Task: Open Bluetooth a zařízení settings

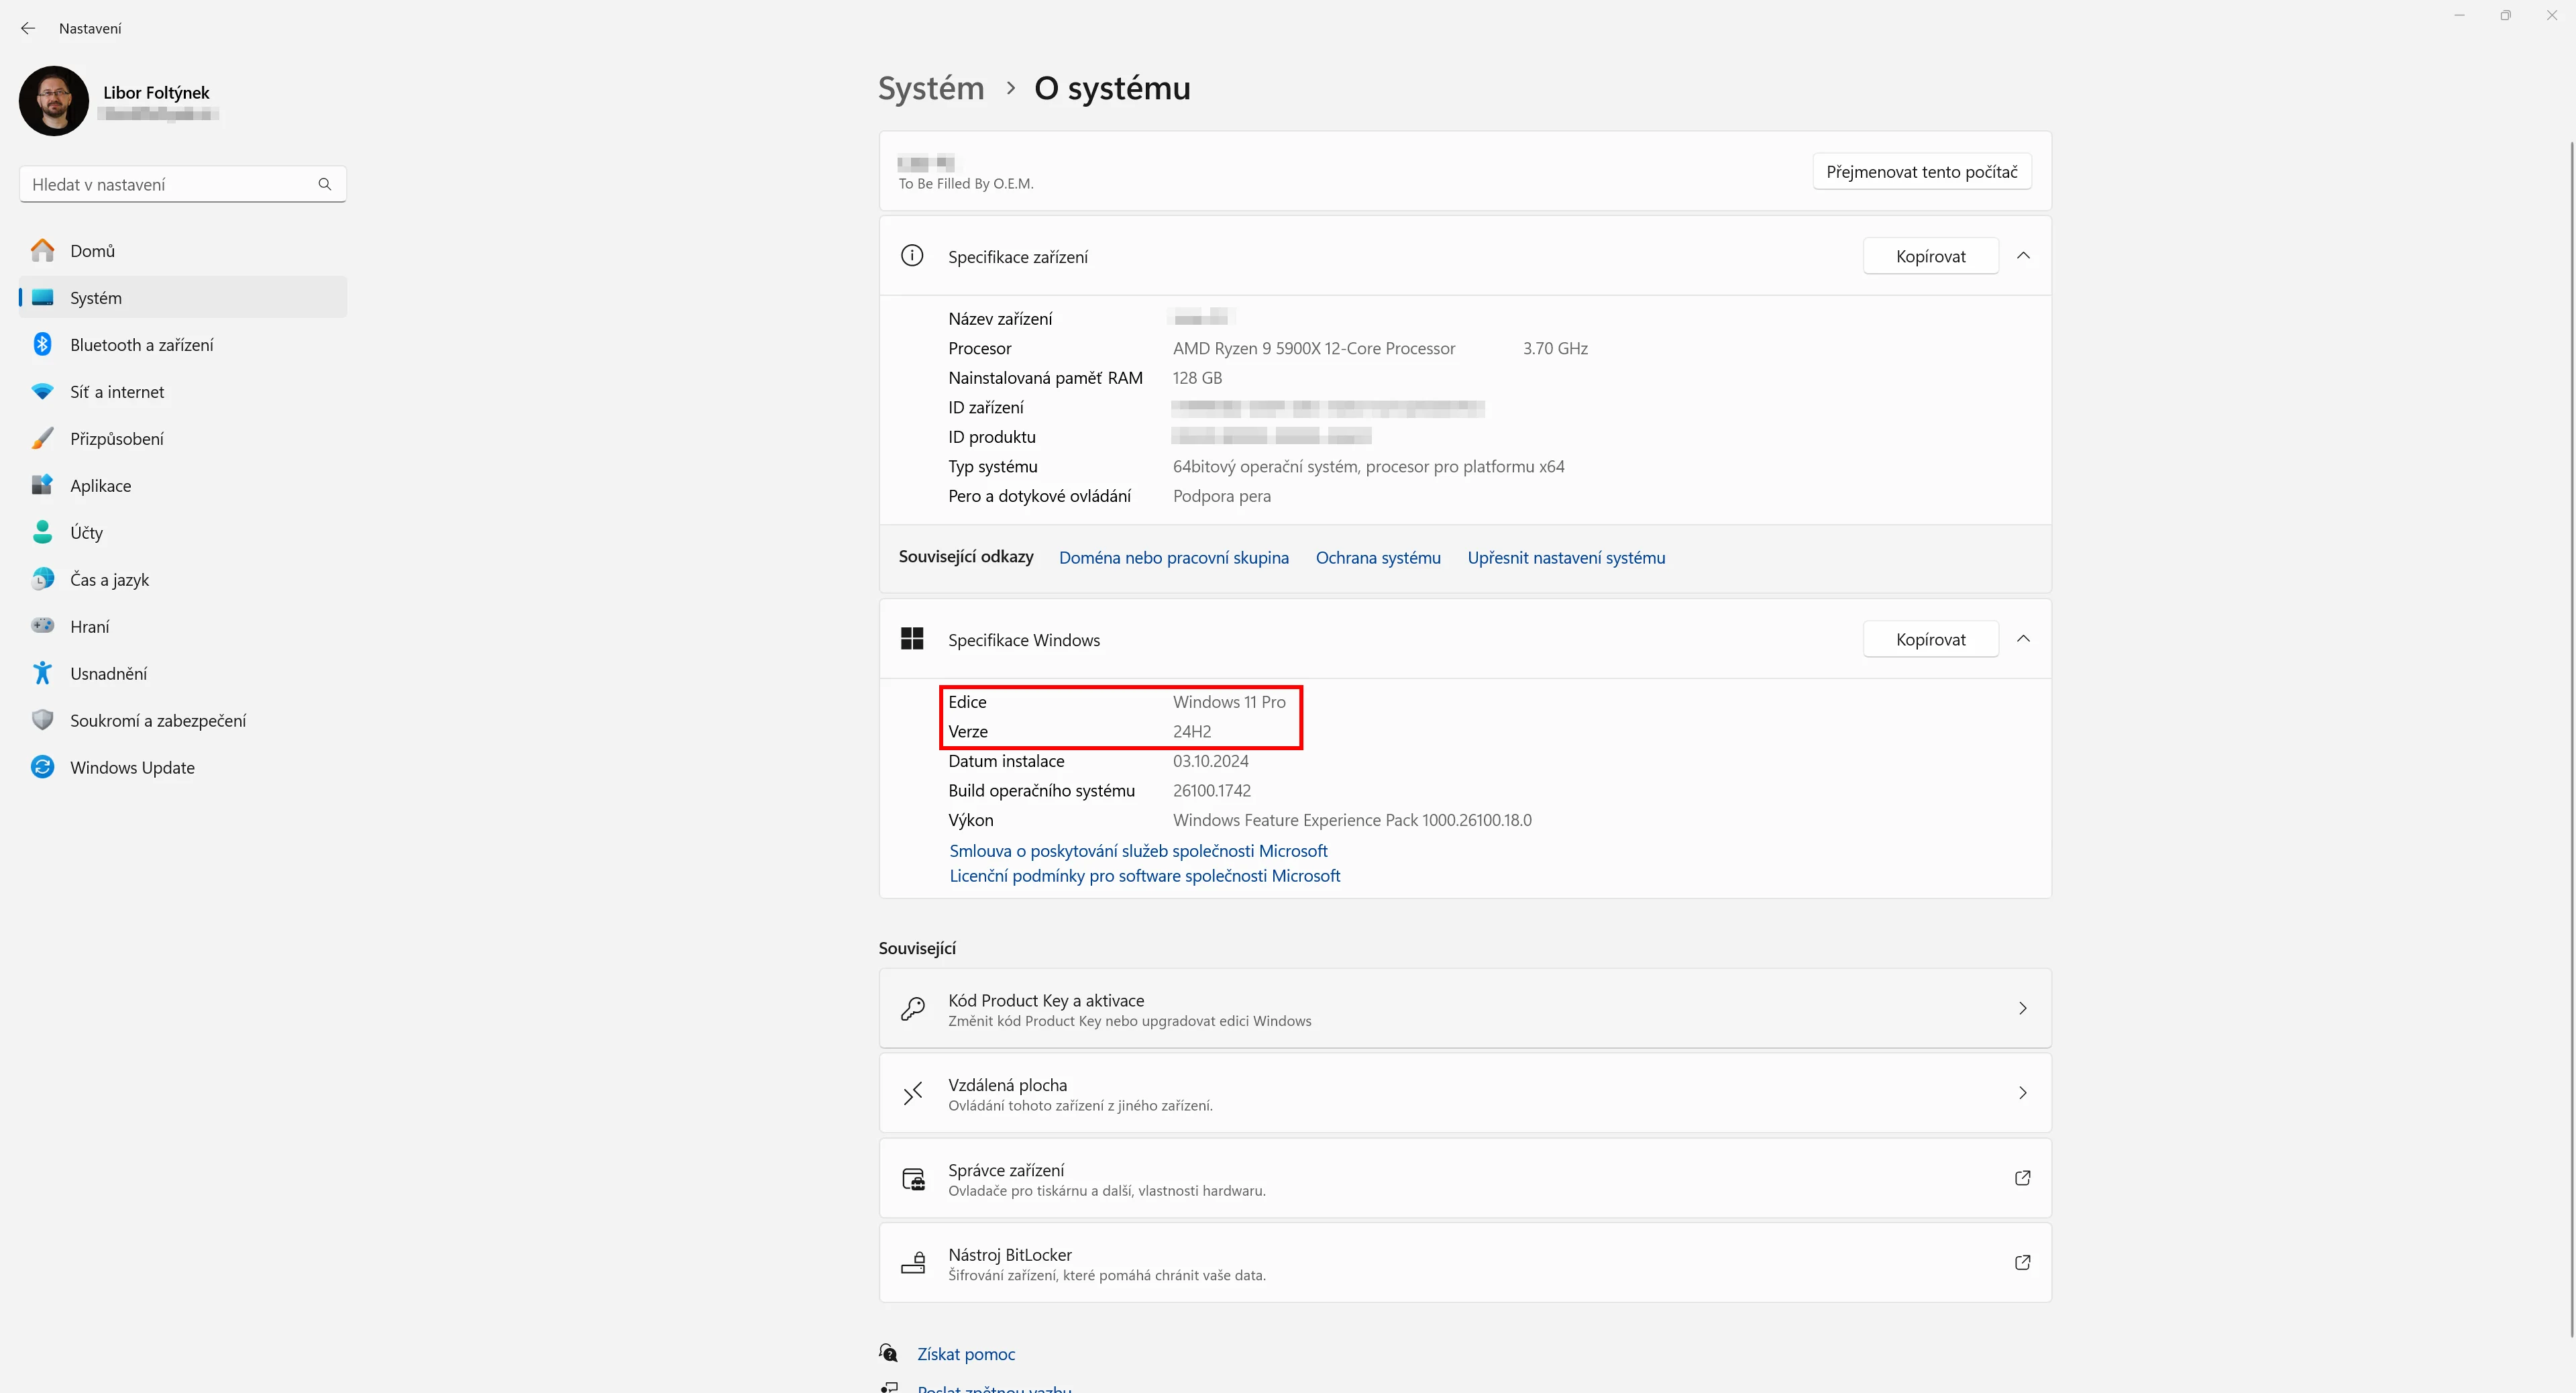Action: tap(183, 344)
